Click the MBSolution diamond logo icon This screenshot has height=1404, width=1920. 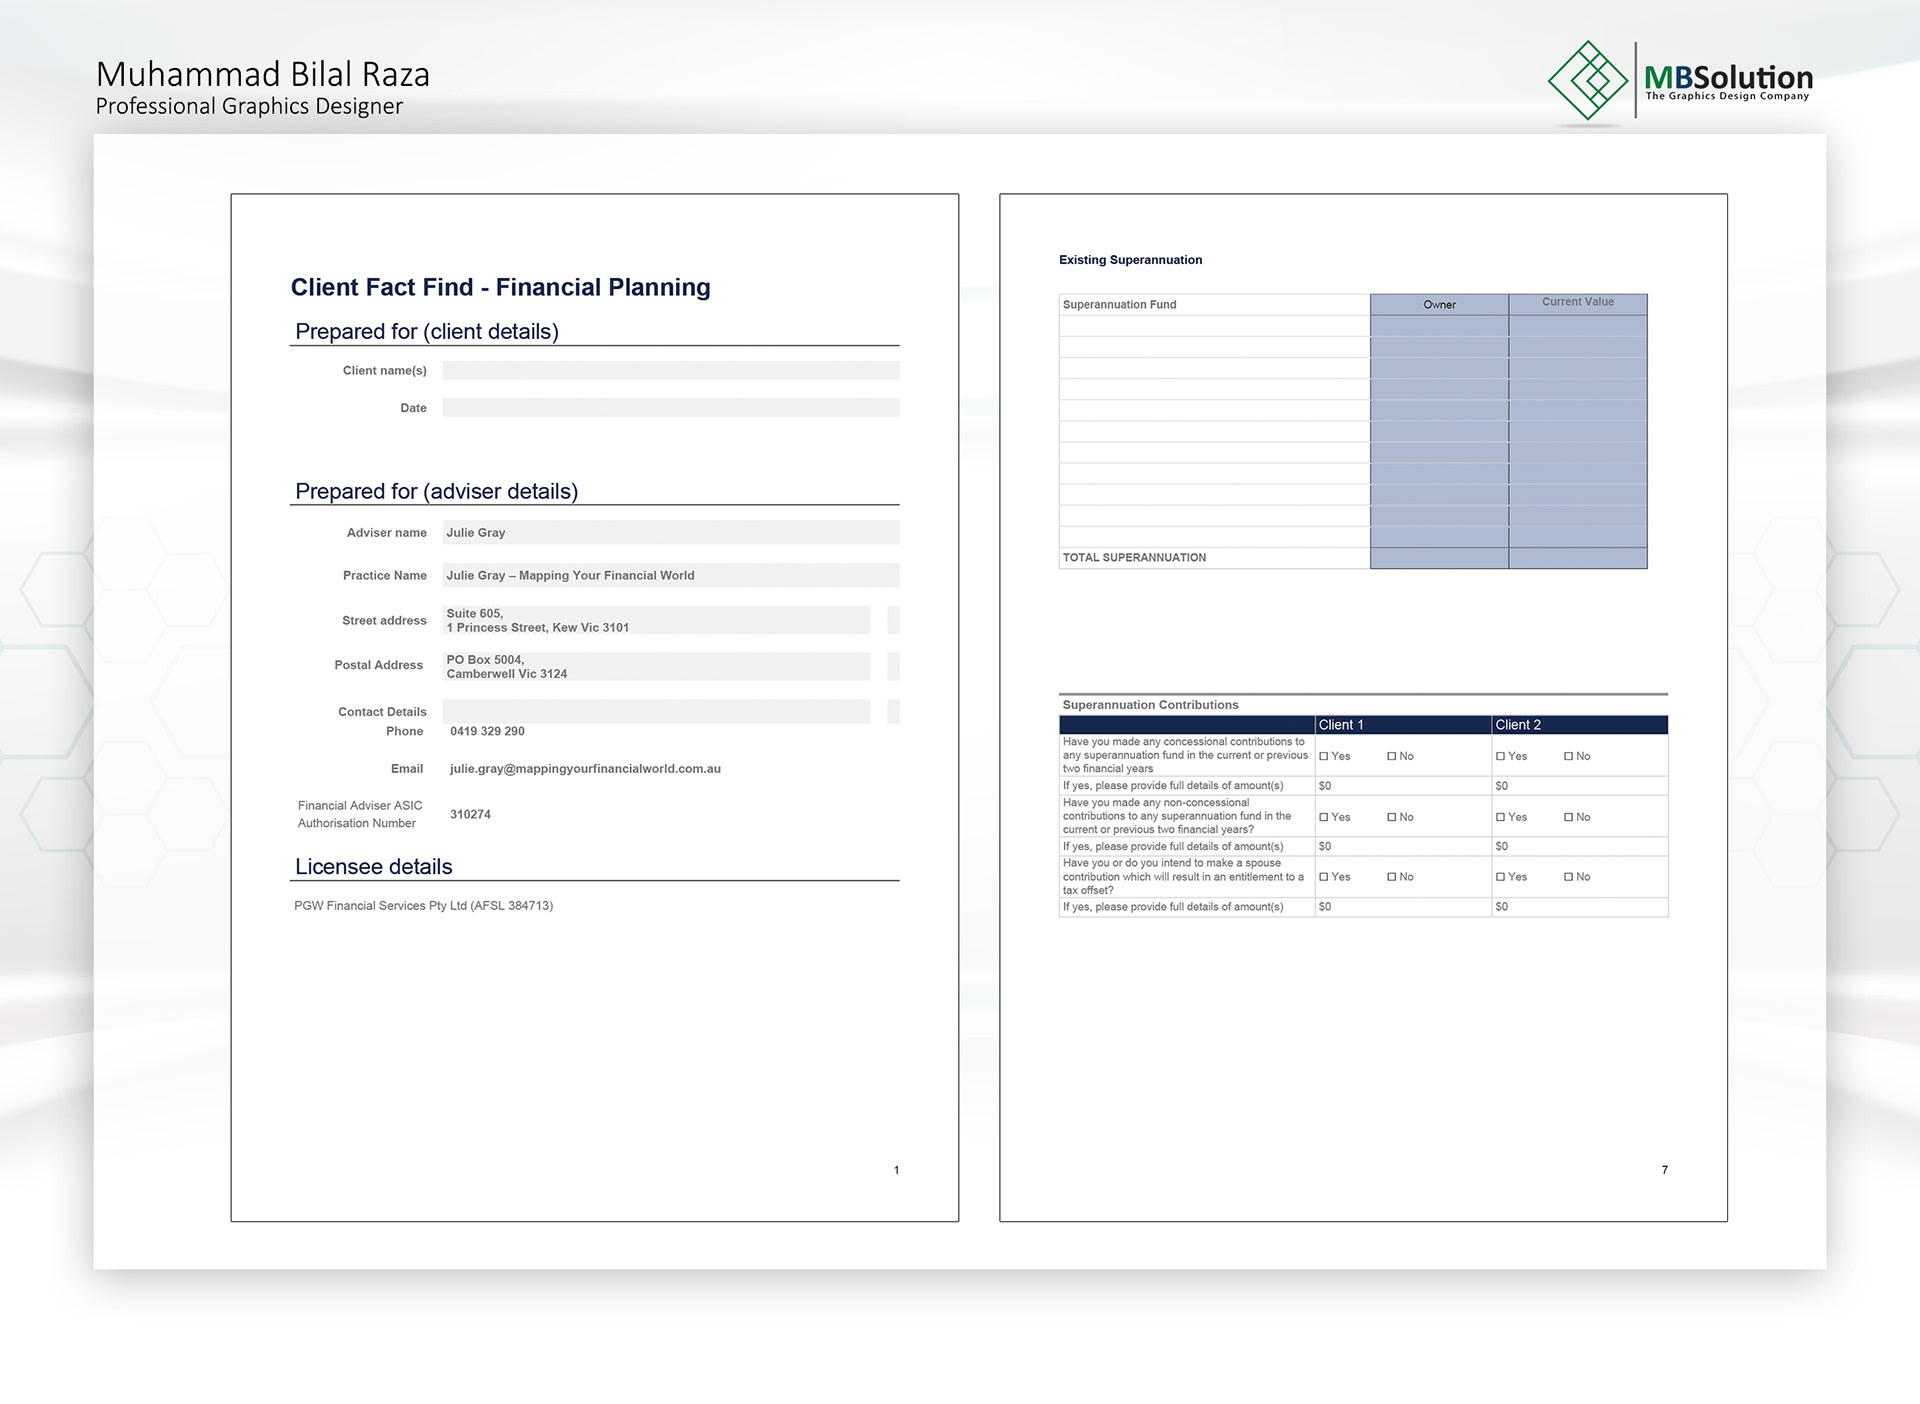click(x=1588, y=80)
